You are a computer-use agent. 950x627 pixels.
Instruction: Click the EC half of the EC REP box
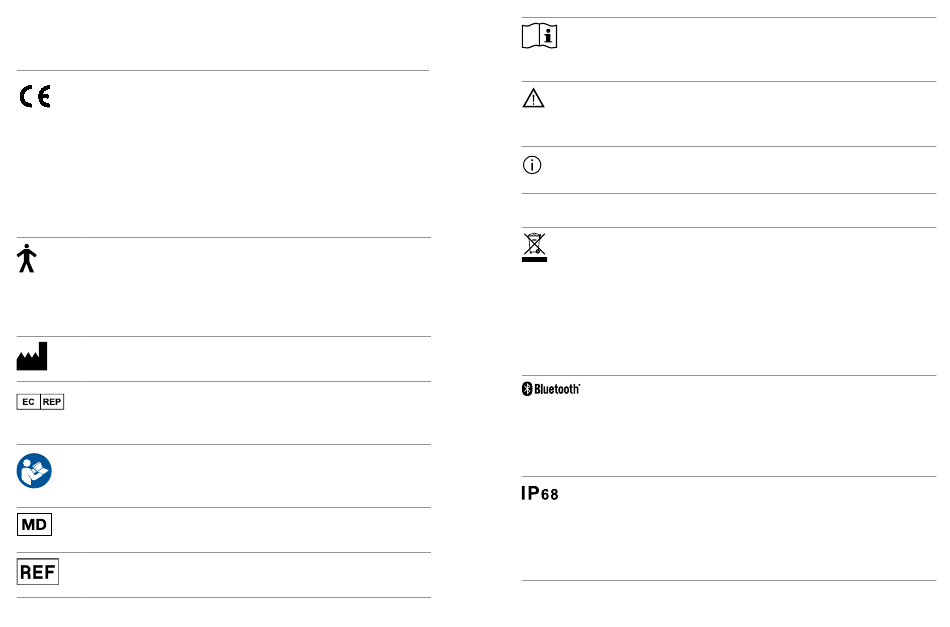(28, 402)
